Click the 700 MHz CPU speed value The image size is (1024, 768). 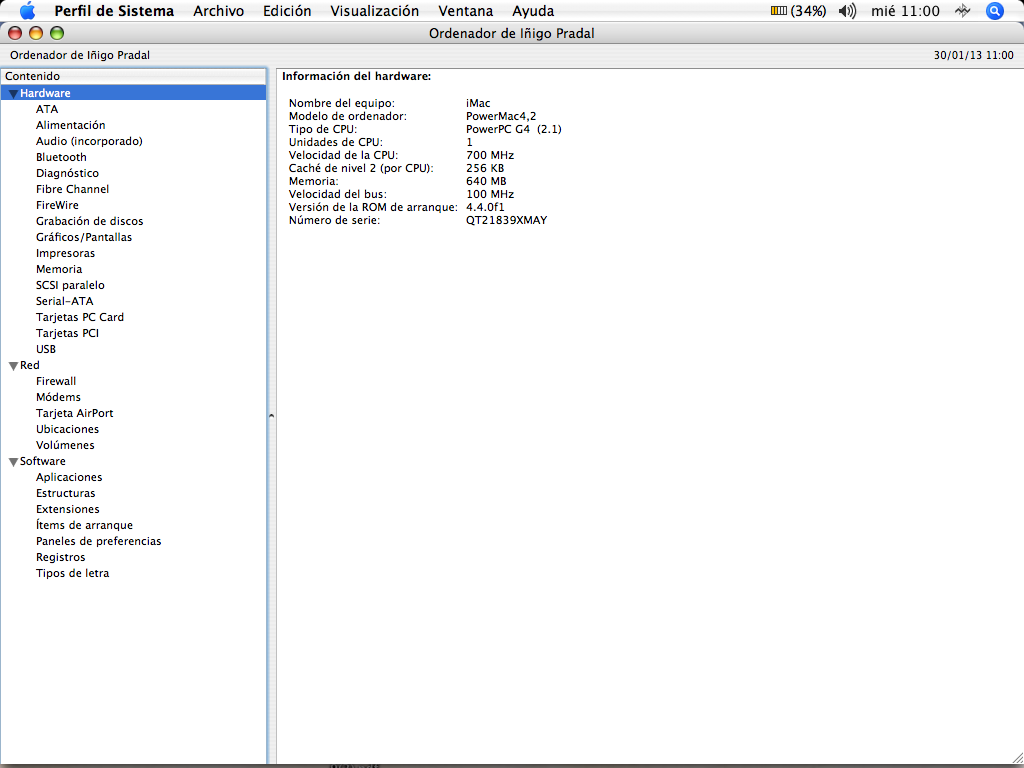click(x=490, y=155)
